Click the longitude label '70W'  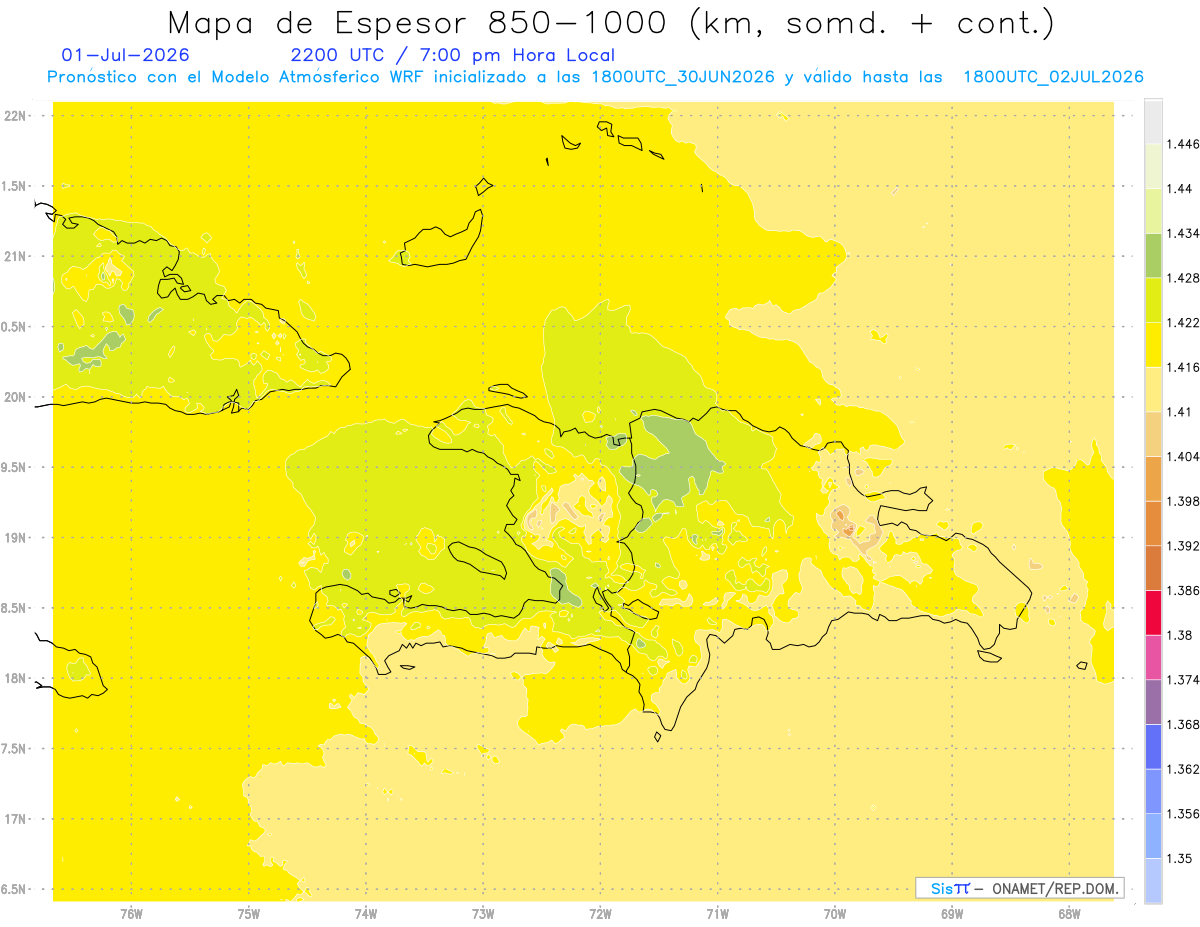pyautogui.click(x=835, y=914)
